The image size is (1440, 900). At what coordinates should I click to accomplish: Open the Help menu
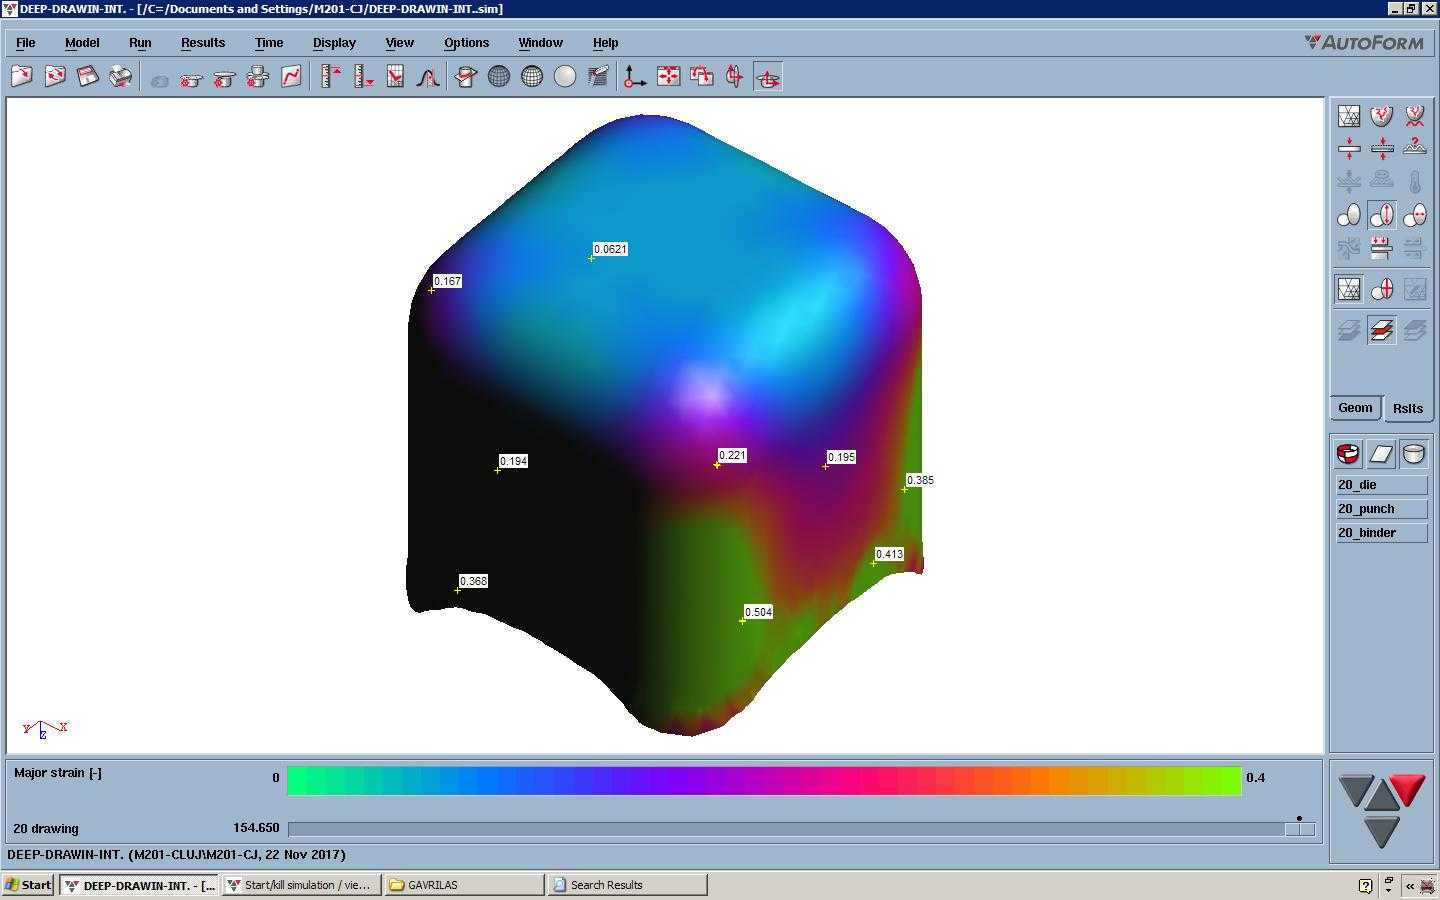pyautogui.click(x=606, y=43)
